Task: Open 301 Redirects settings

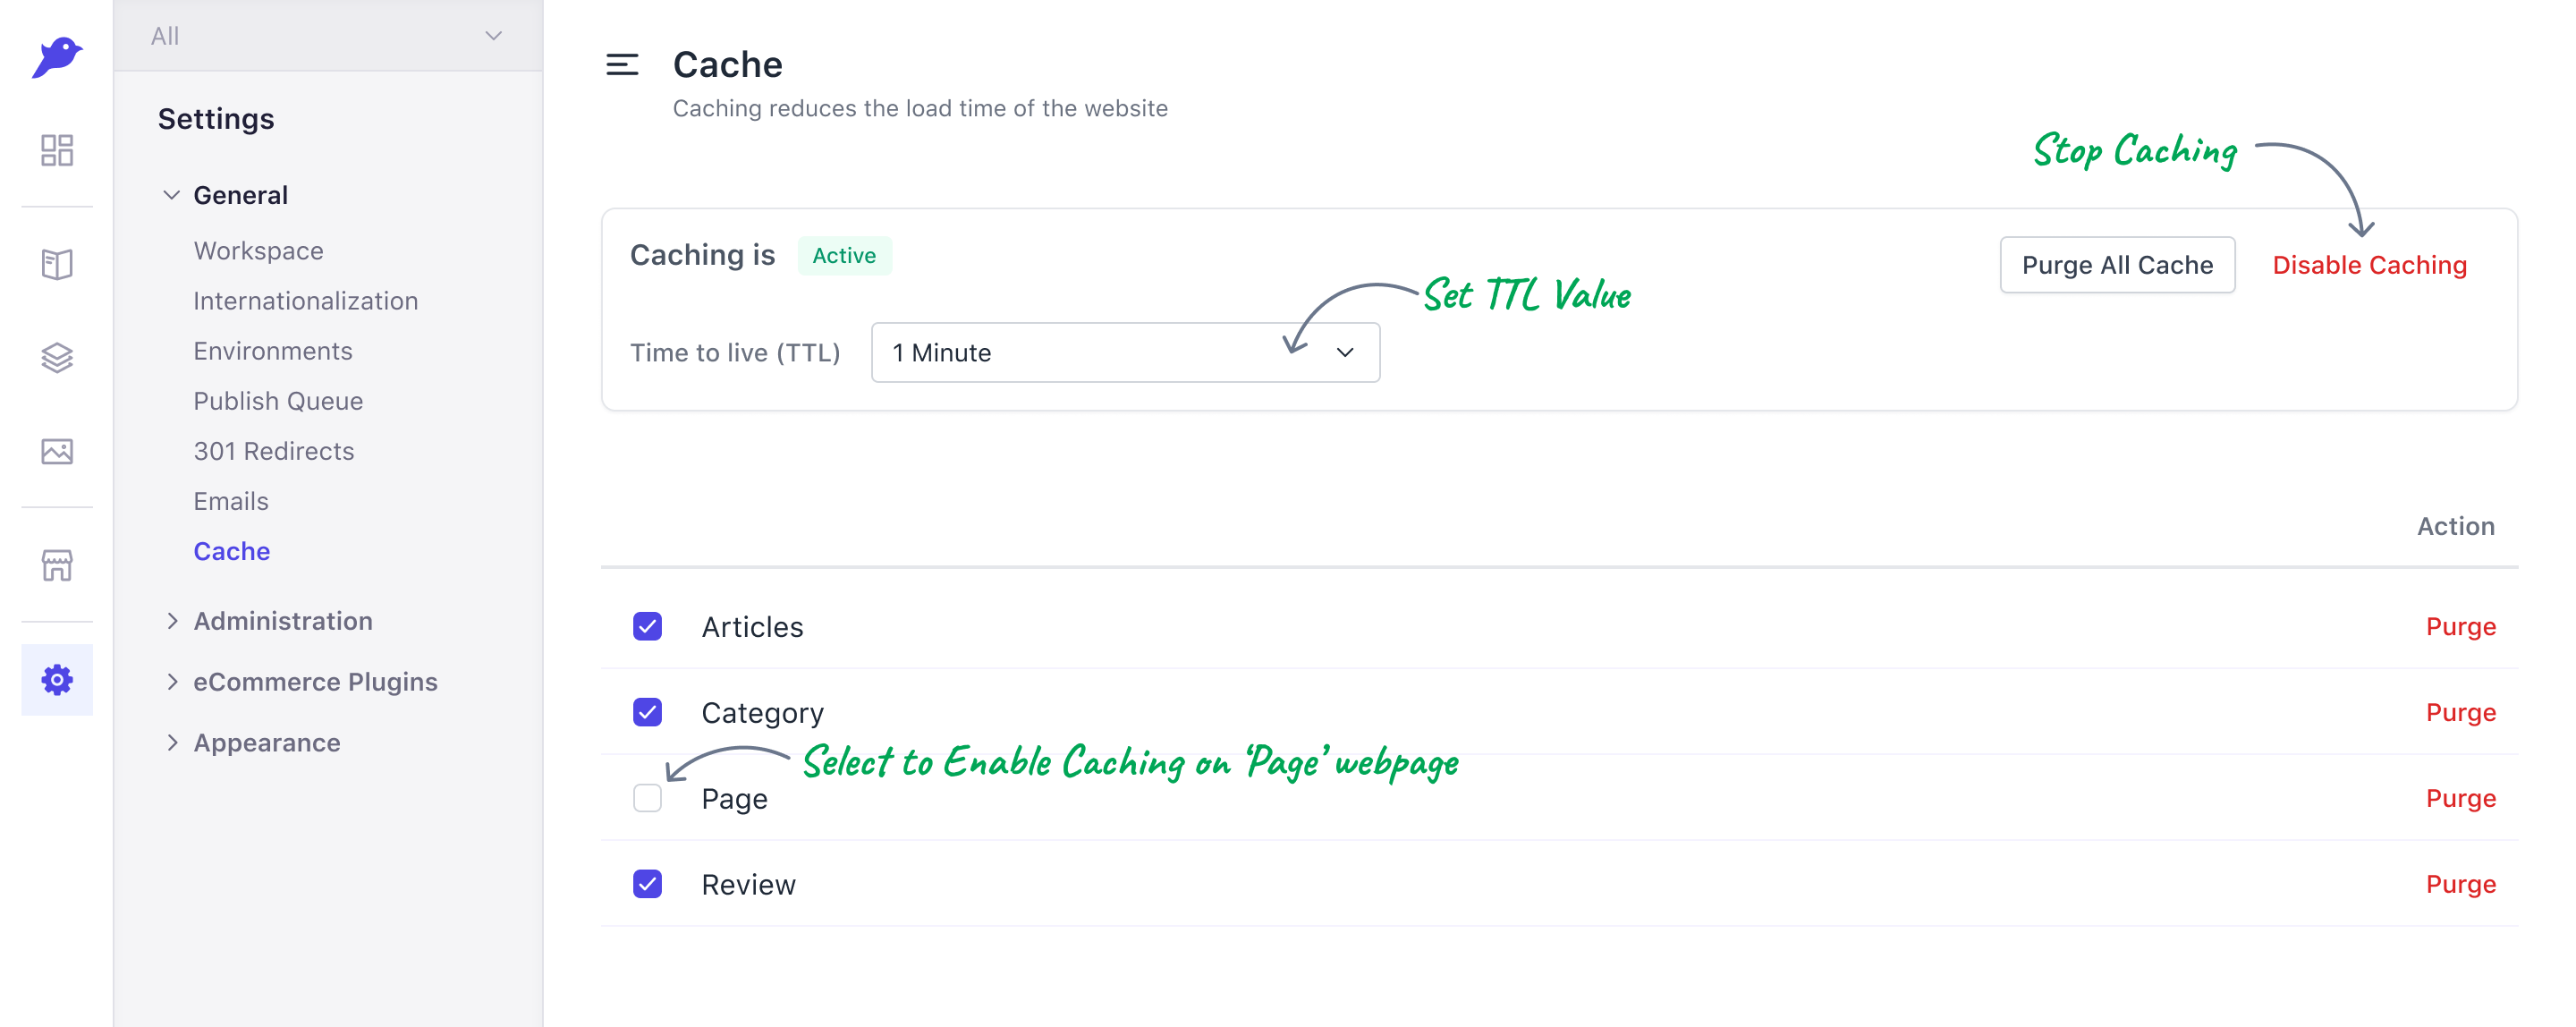Action: pyautogui.click(x=274, y=451)
